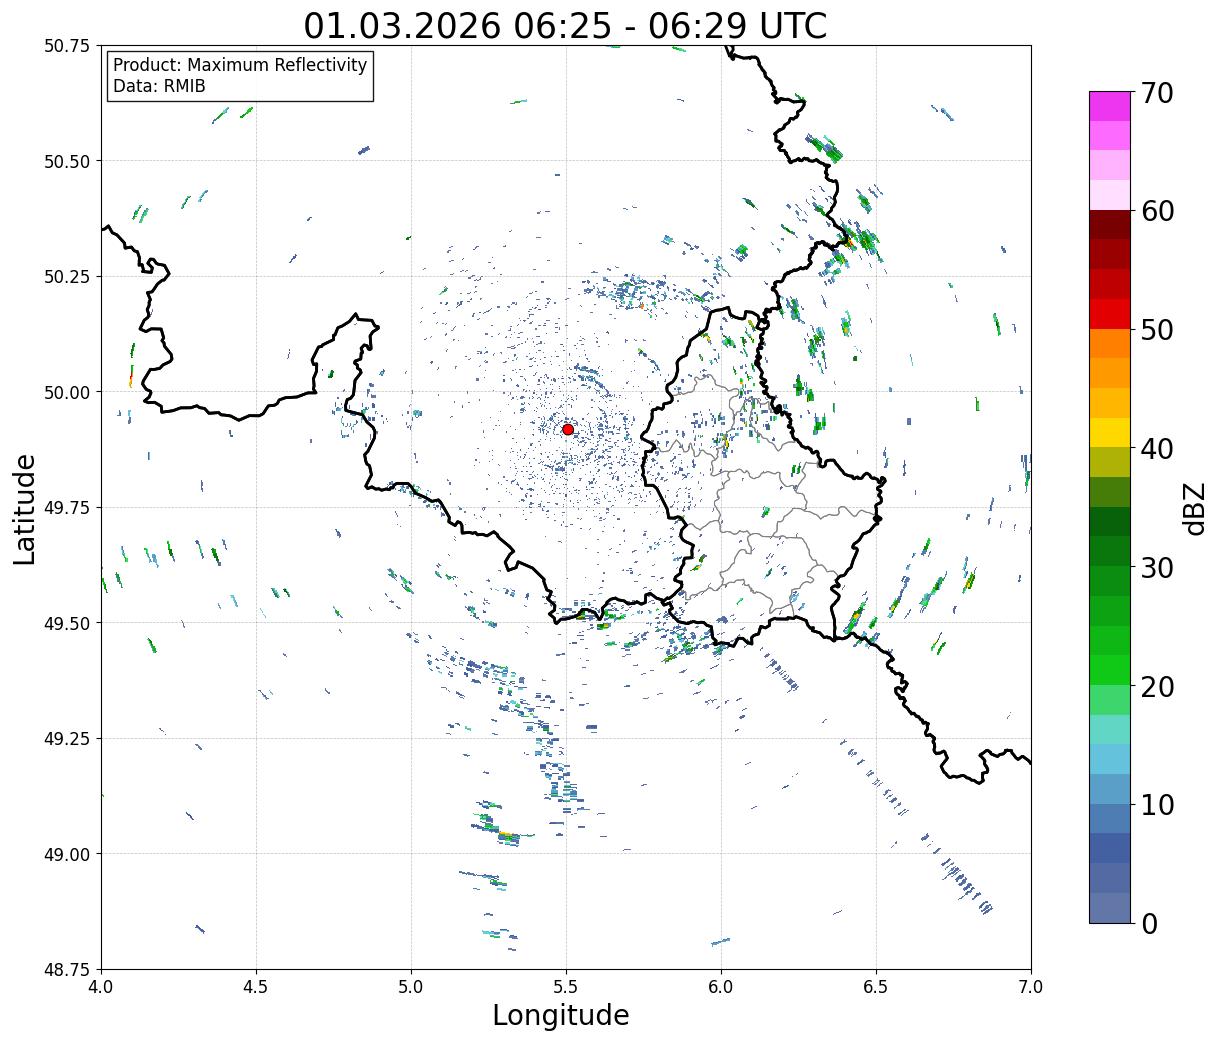
Task: Click the 'dBZ' colorbar label
Action: point(1194,508)
